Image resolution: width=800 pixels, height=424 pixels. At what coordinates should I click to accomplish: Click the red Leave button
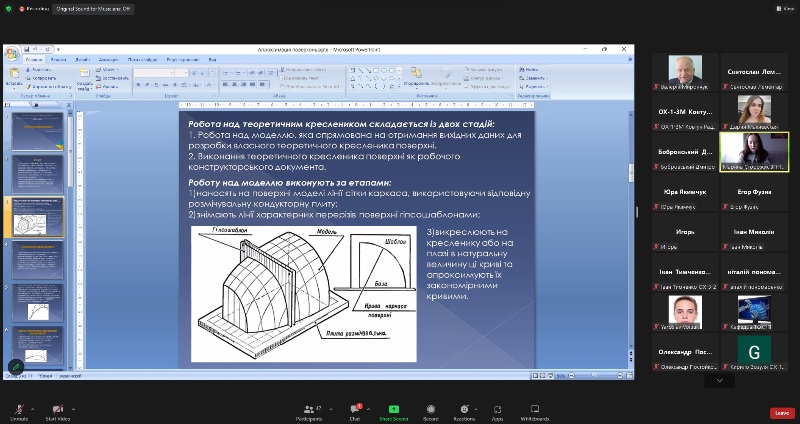click(781, 412)
